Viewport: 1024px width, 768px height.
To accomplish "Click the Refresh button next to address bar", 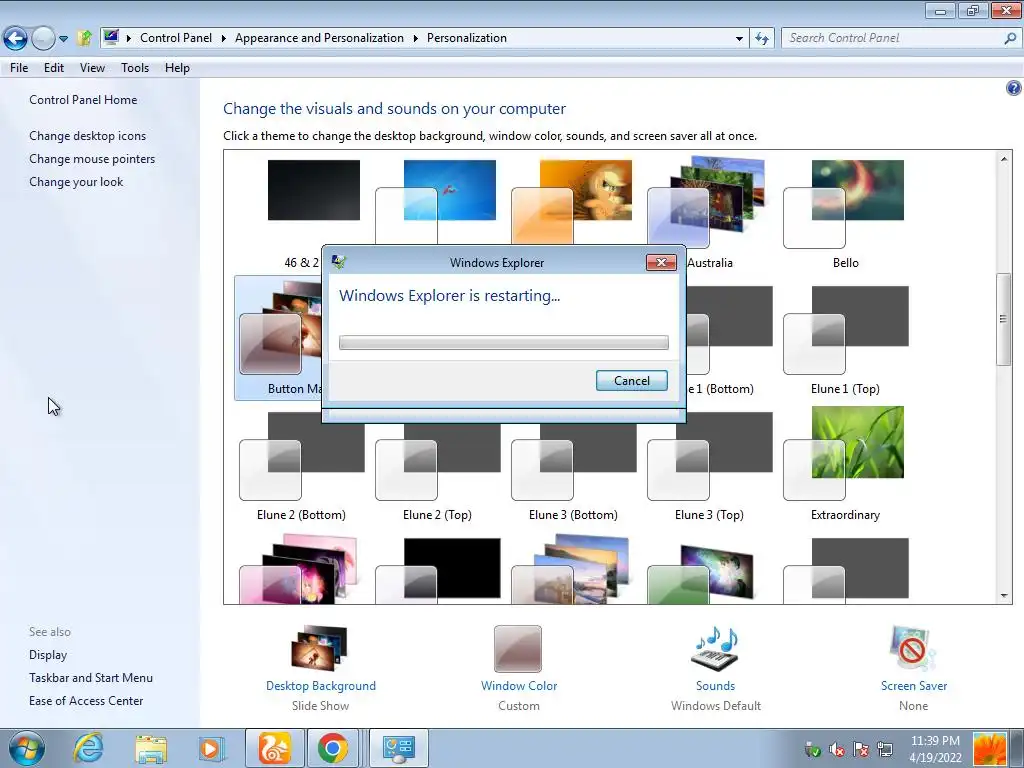I will pos(762,39).
